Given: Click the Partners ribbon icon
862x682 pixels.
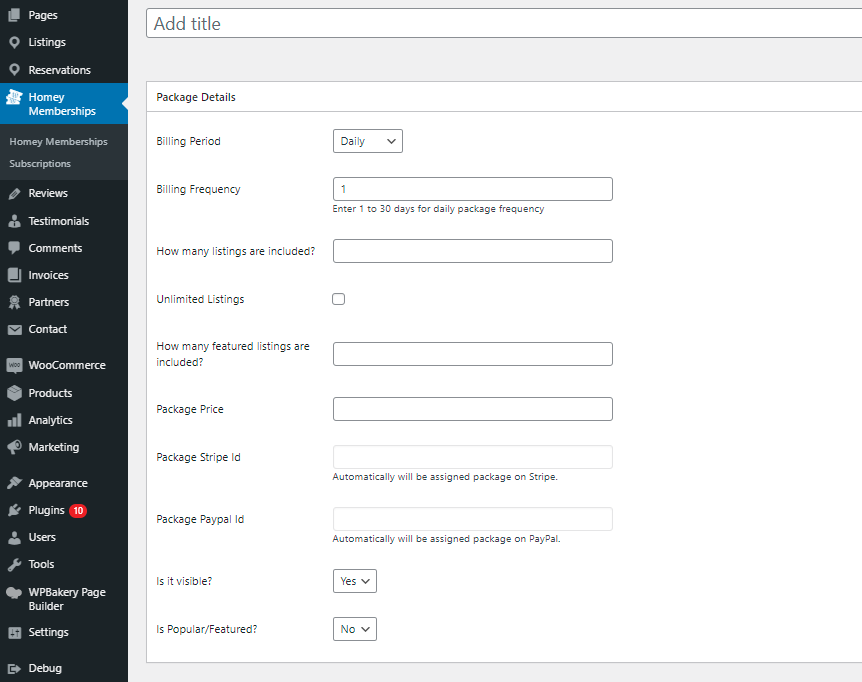Looking at the screenshot, I should point(14,302).
